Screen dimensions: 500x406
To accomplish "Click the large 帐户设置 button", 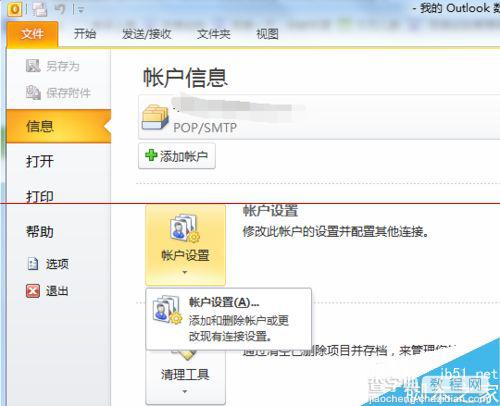I will point(185,245).
